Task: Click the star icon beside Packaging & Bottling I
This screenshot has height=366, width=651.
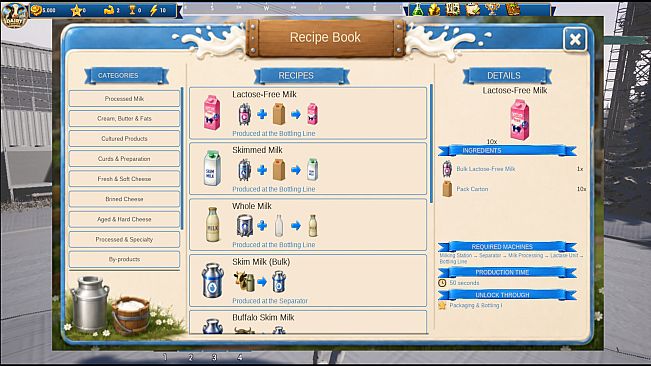Action: (x=442, y=305)
